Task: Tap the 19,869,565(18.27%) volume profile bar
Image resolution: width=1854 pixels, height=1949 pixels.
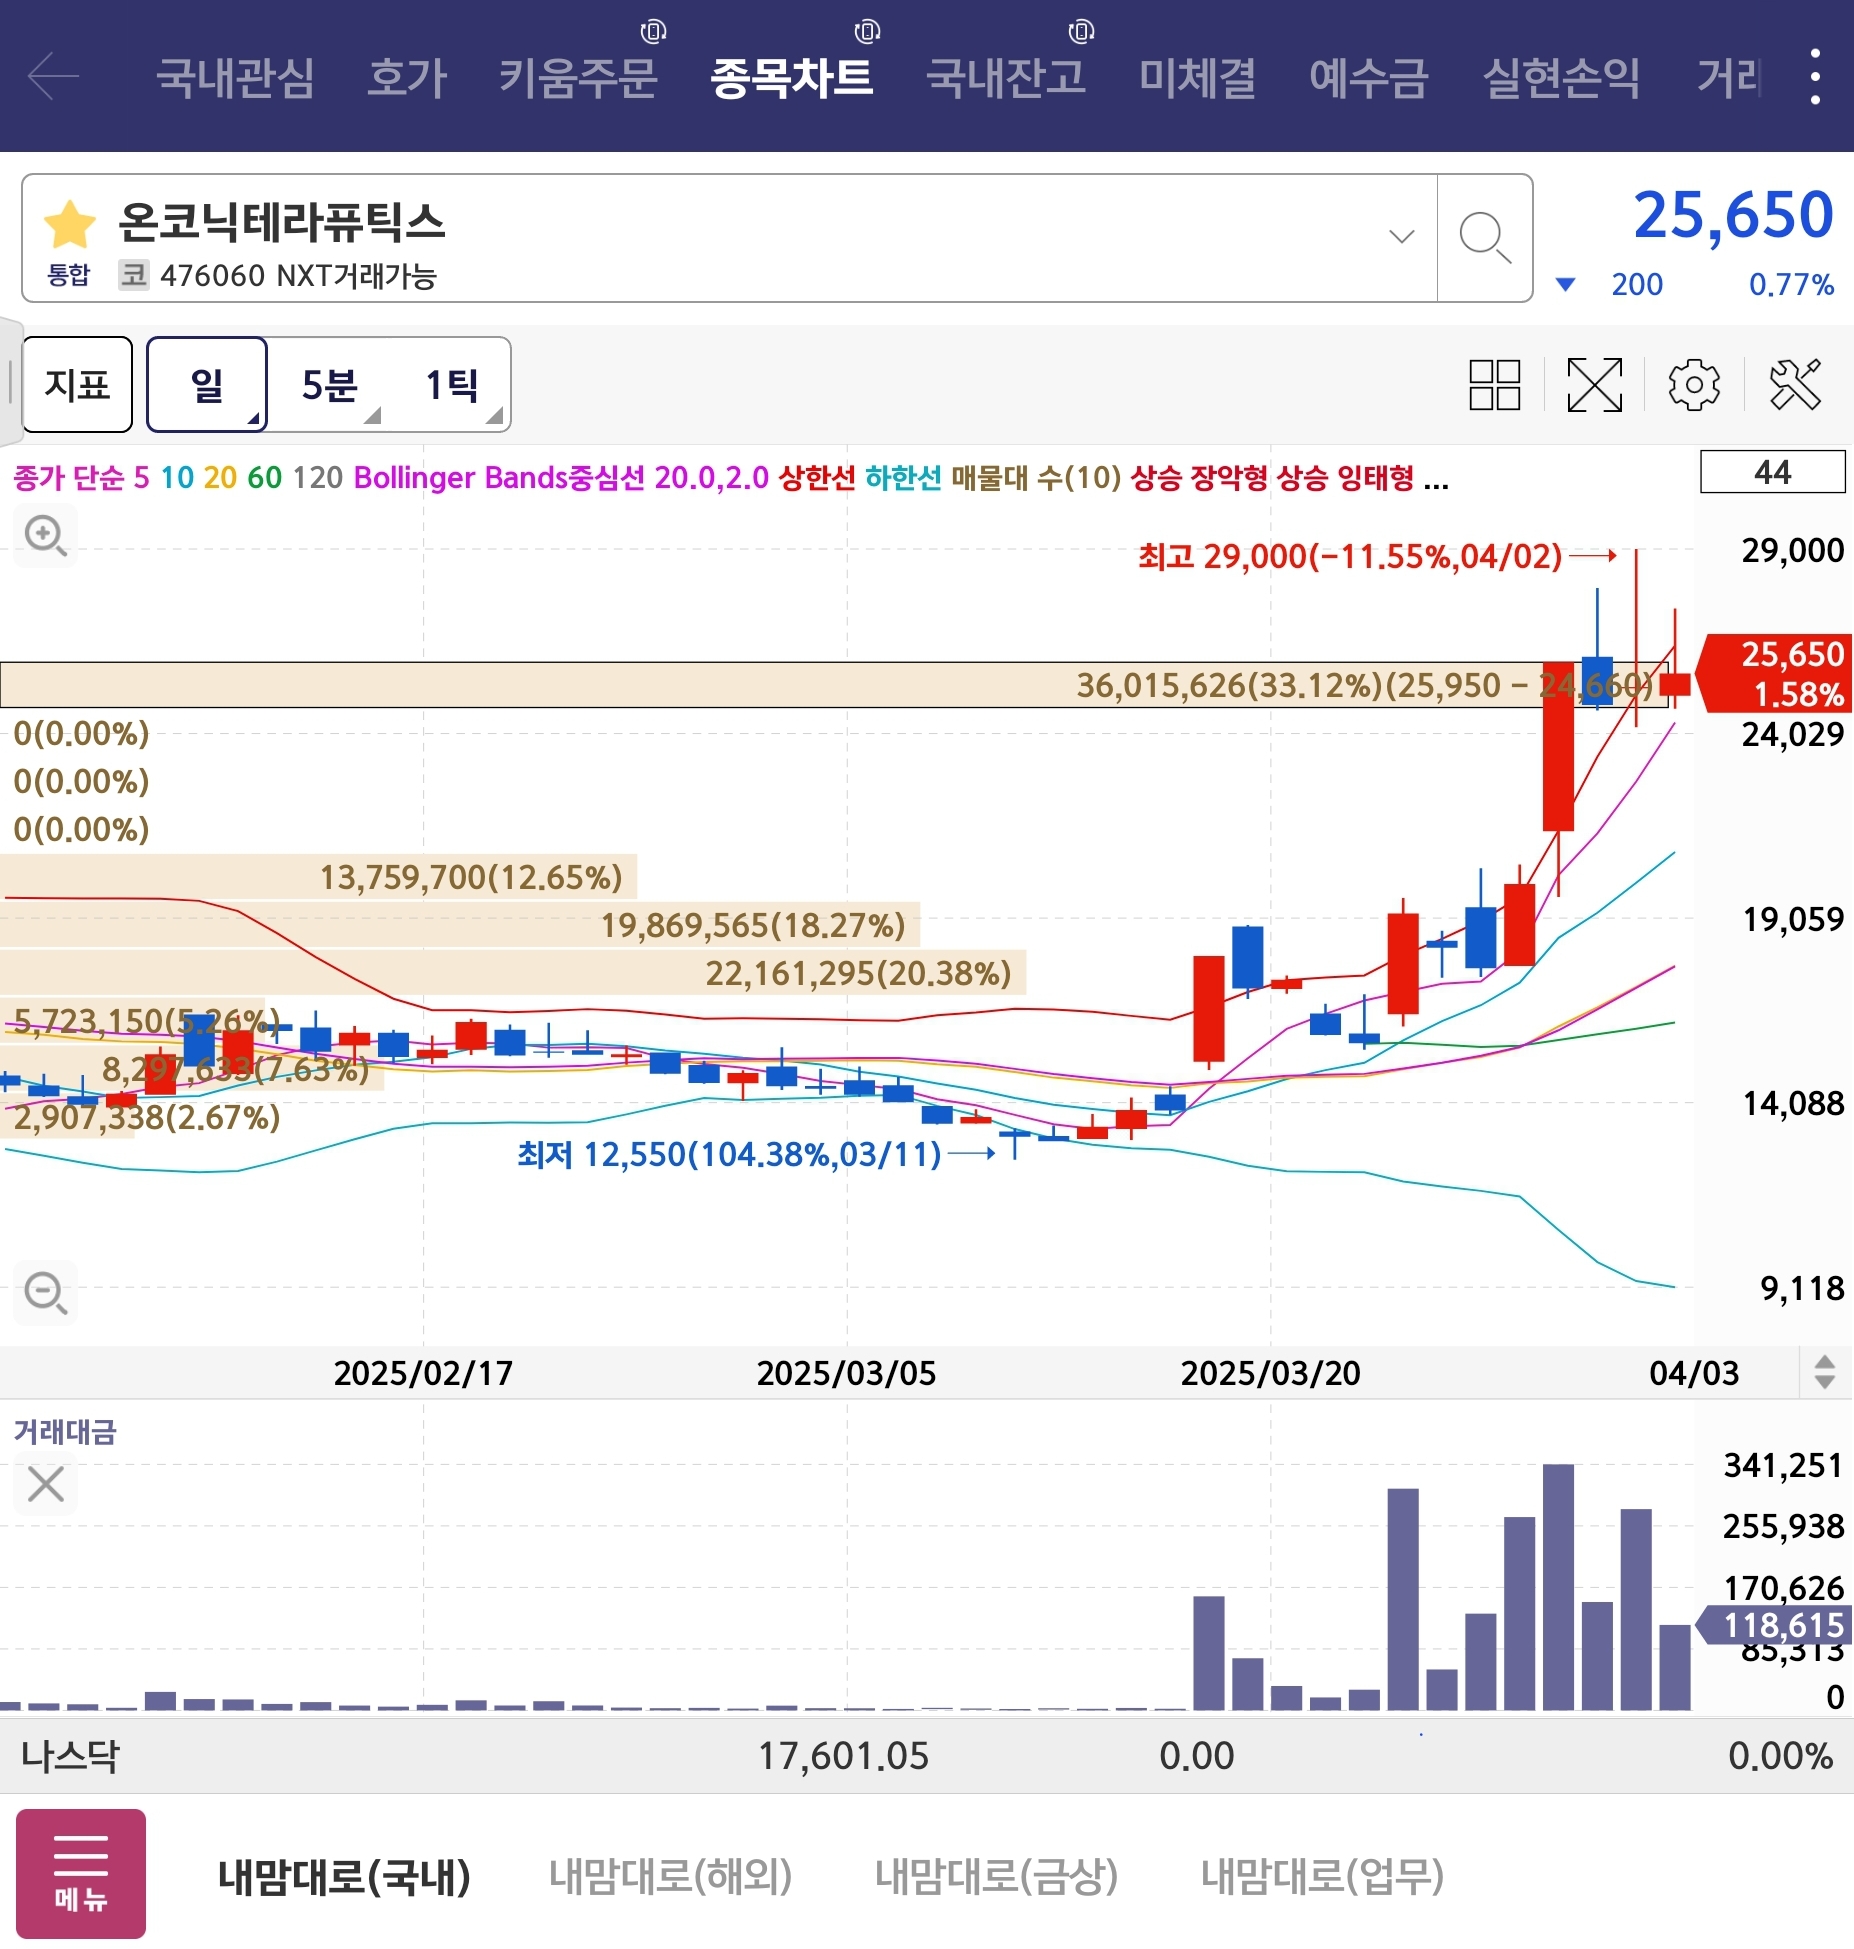Action: pos(460,925)
